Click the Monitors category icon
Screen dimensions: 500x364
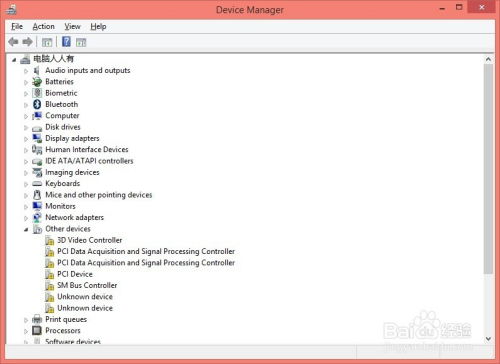[x=37, y=206]
